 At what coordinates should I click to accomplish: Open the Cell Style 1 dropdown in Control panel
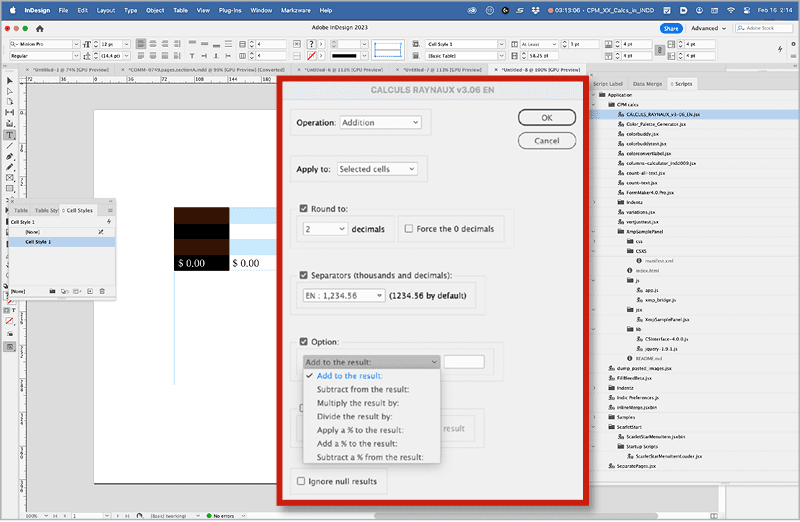click(465, 44)
